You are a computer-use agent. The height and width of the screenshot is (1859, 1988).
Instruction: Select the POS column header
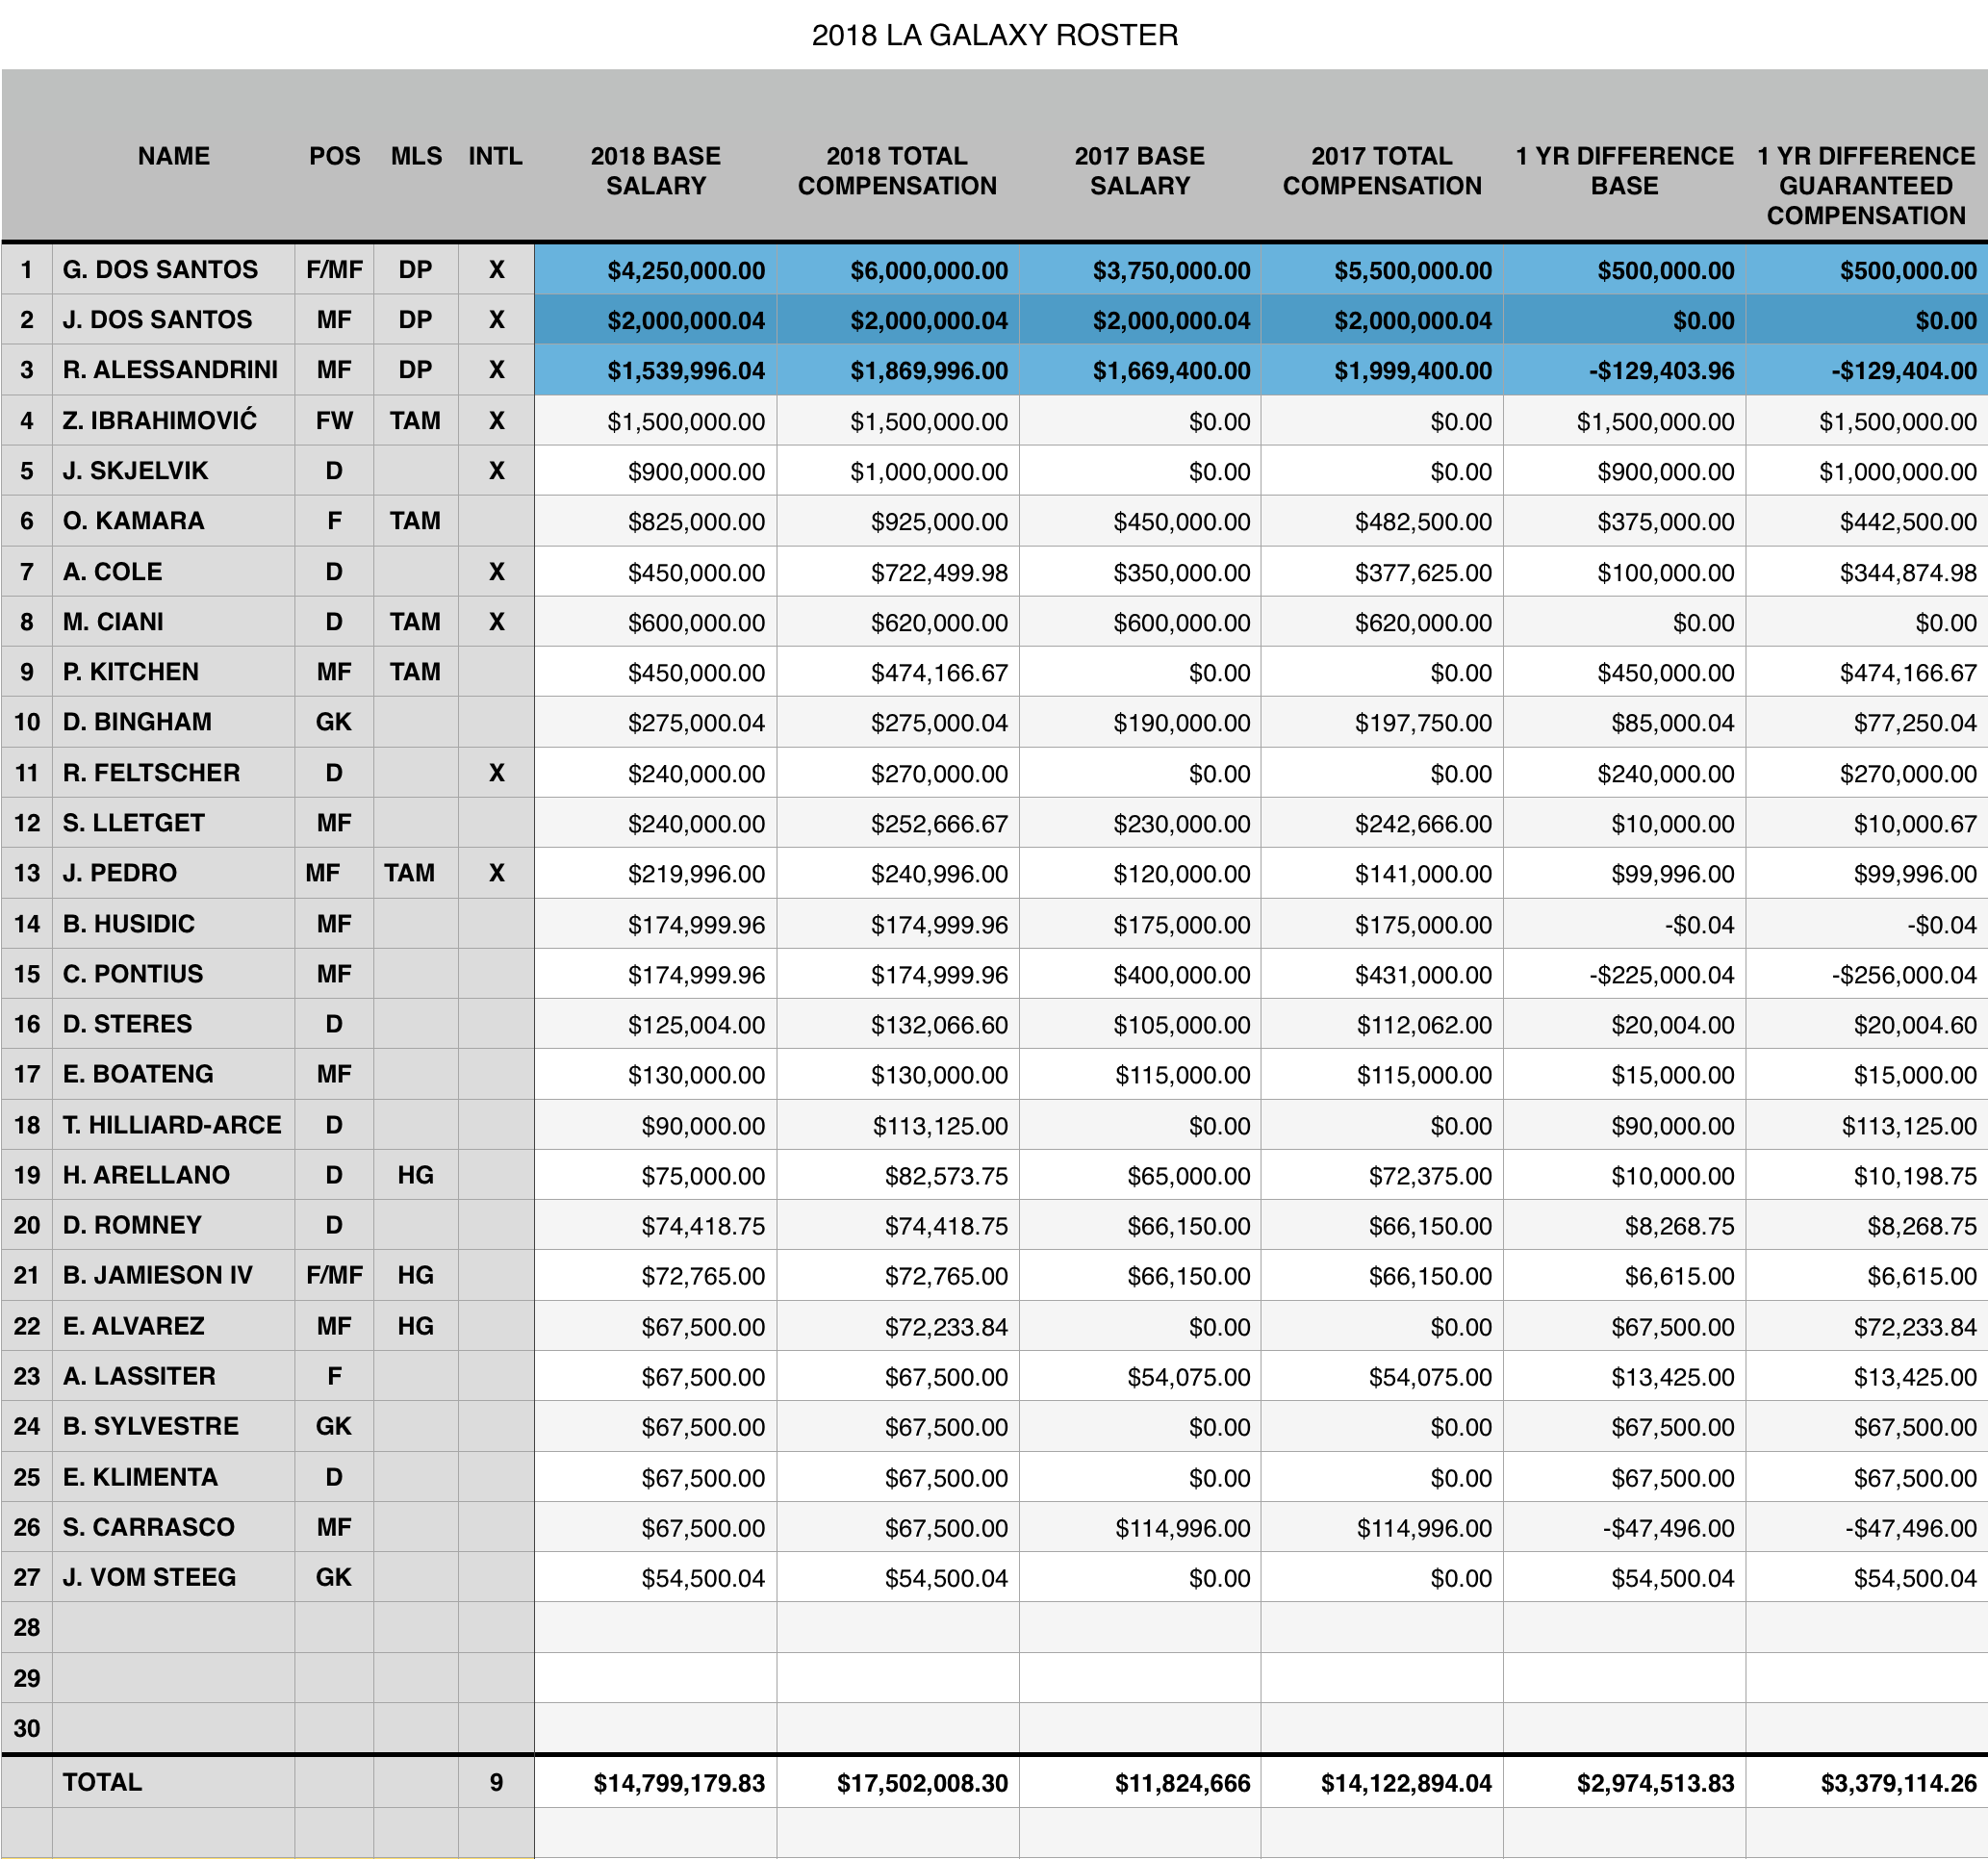[x=334, y=156]
